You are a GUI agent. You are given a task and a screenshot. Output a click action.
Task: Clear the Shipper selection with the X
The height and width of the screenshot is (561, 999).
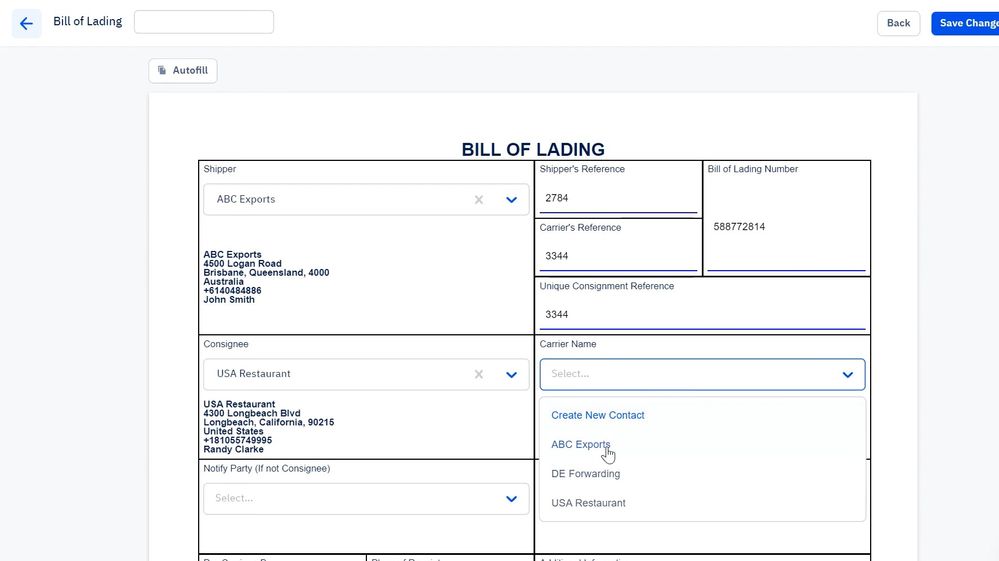pyautogui.click(x=478, y=199)
